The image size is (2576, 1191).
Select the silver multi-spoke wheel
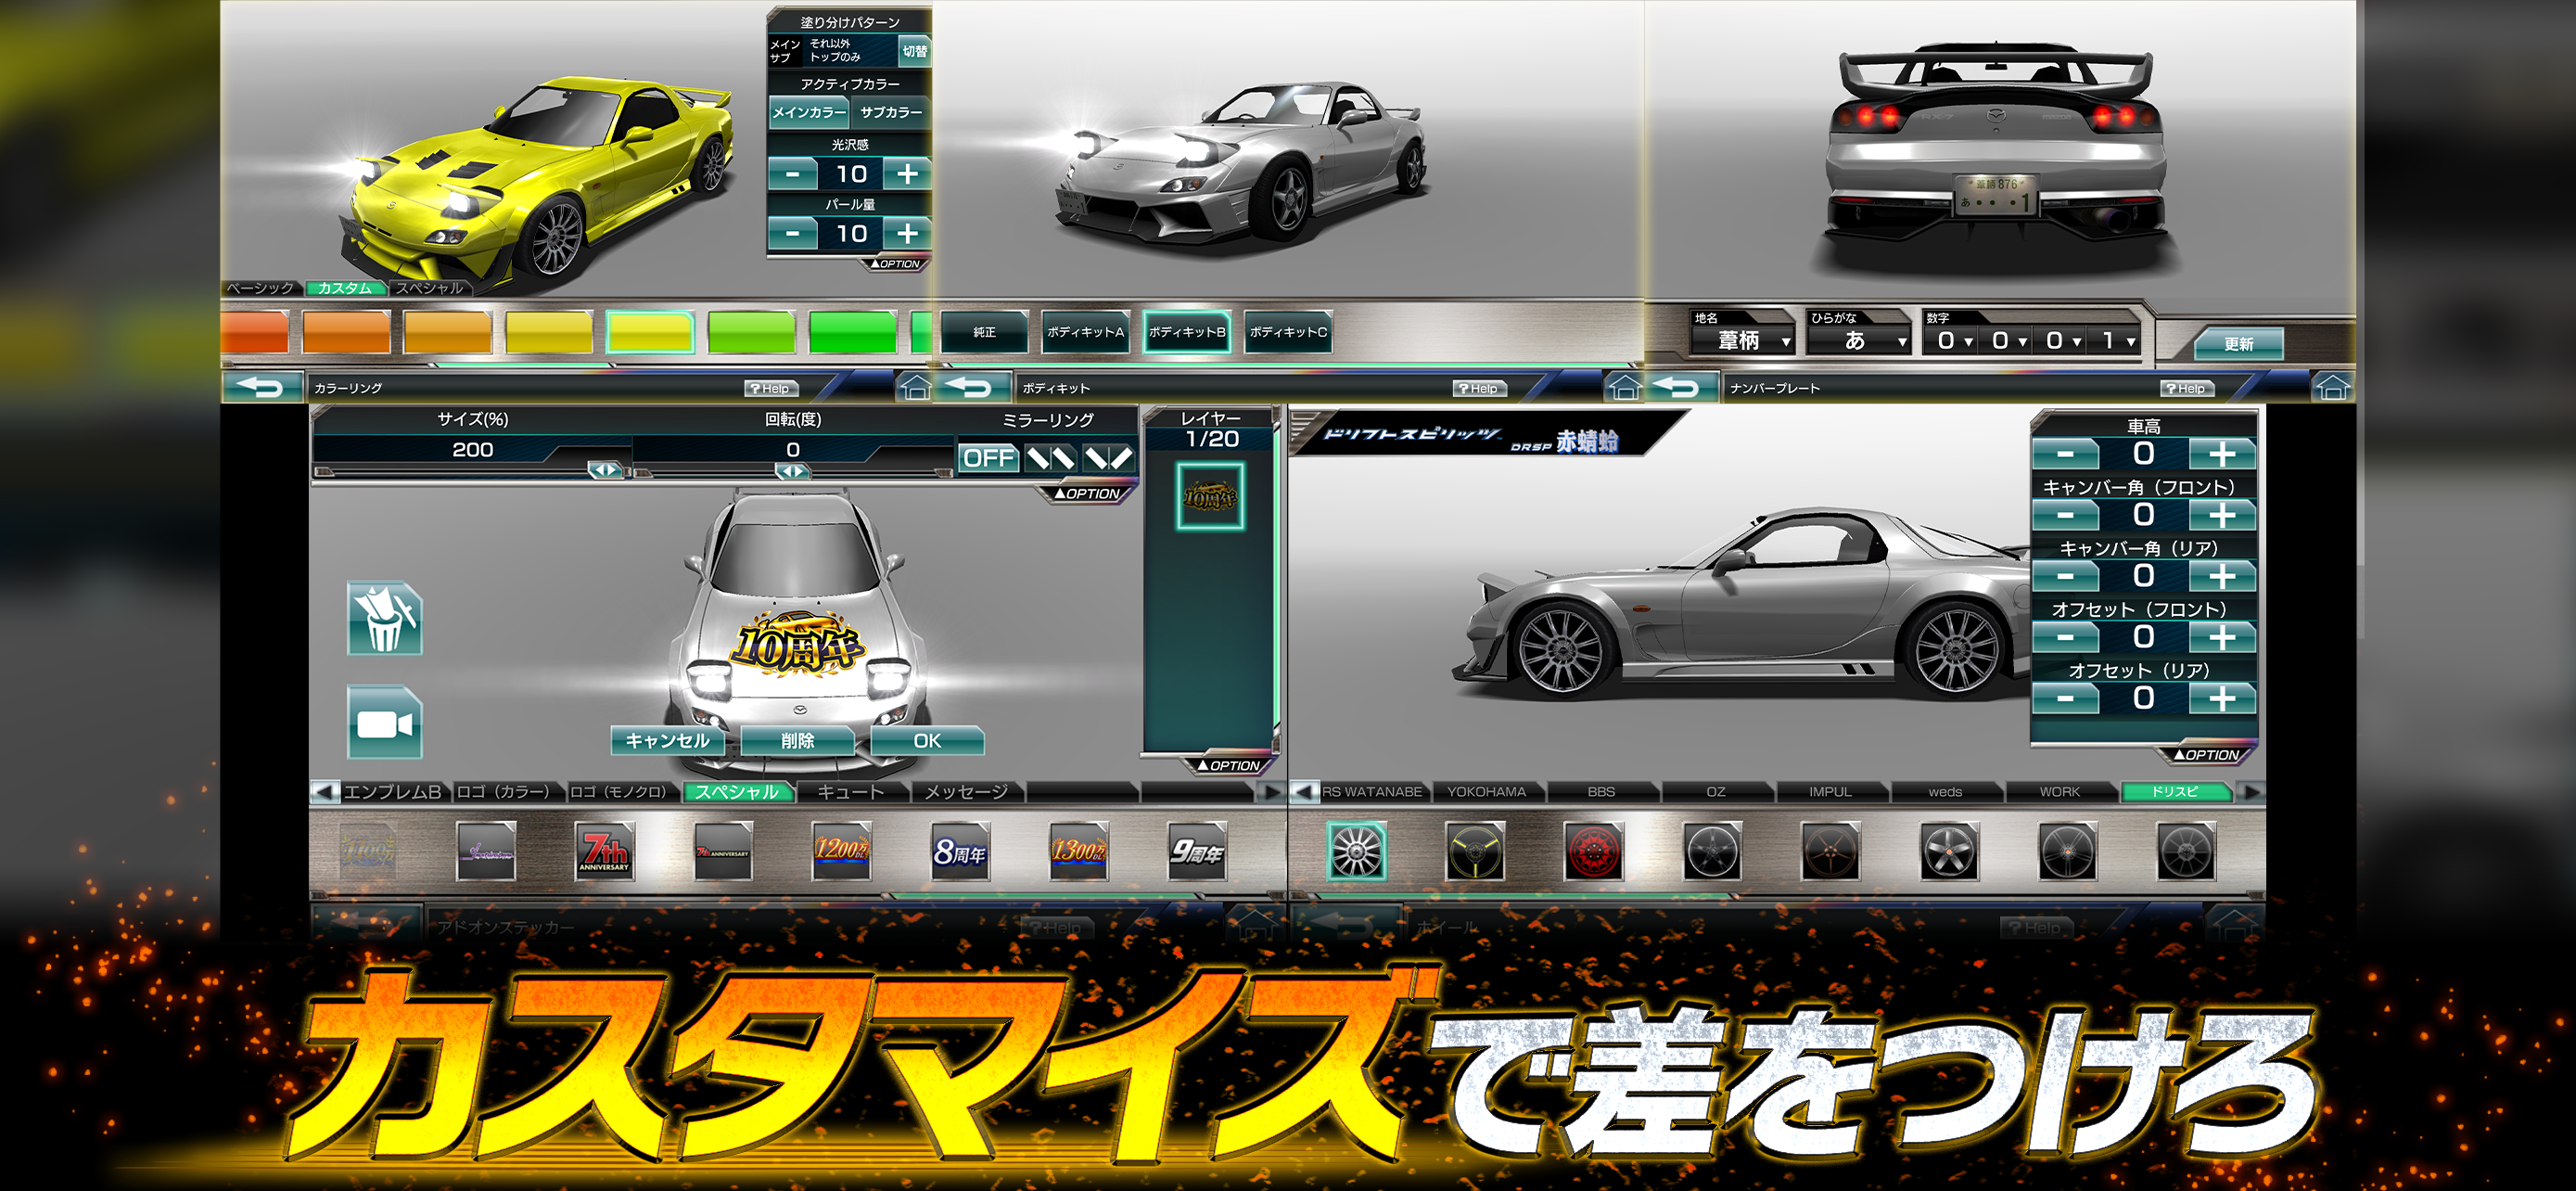tap(1356, 851)
